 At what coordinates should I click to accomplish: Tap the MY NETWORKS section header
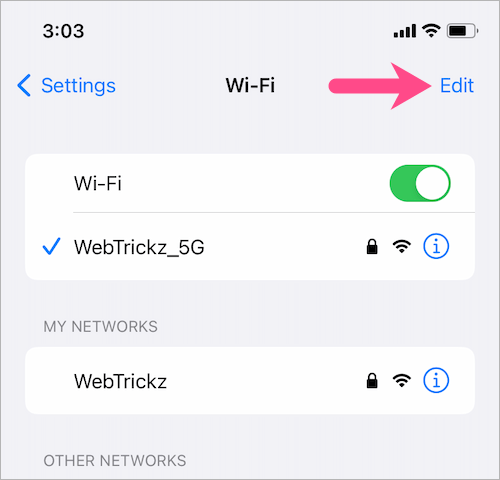click(100, 326)
